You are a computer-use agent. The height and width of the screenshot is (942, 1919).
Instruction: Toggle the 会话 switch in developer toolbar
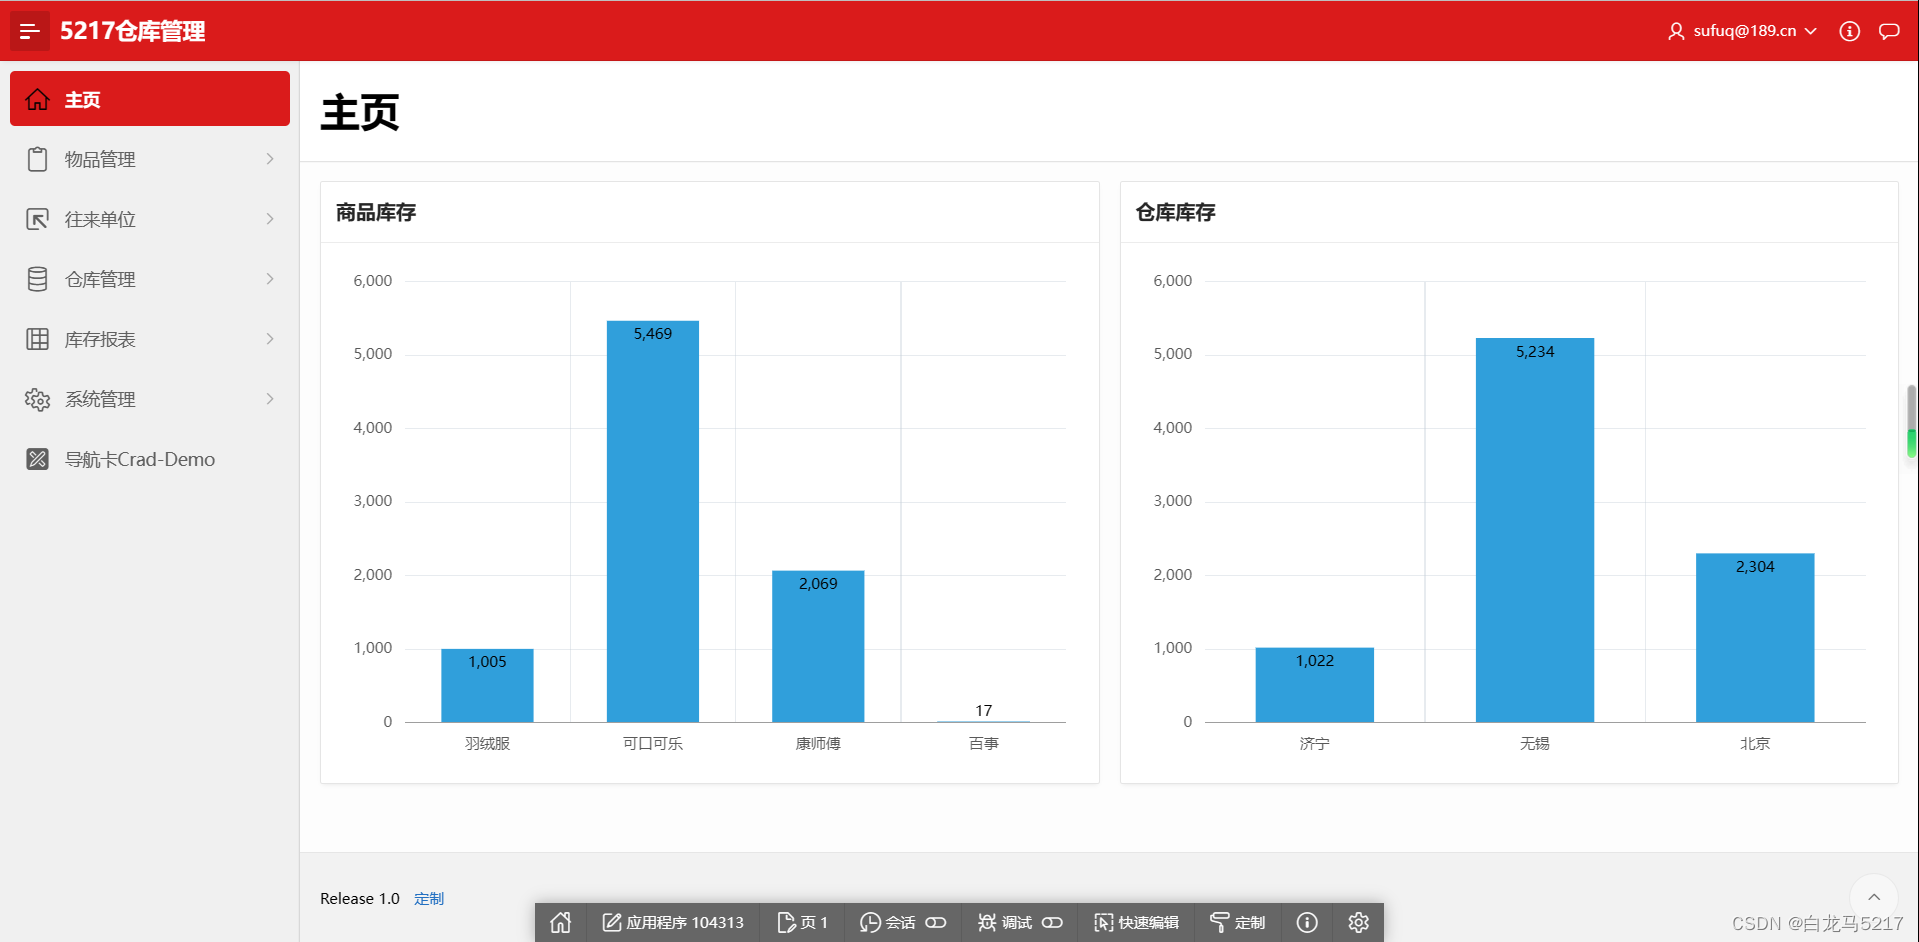click(x=936, y=922)
